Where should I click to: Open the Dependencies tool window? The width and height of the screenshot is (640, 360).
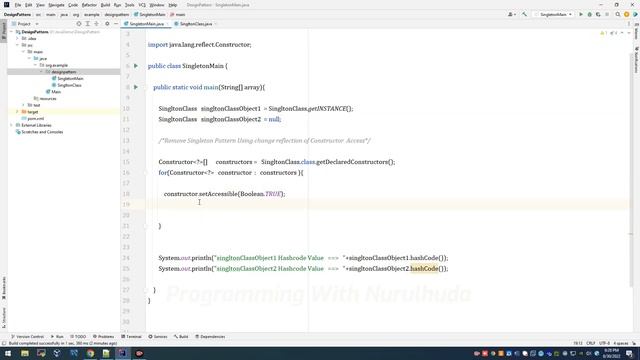(x=210, y=336)
